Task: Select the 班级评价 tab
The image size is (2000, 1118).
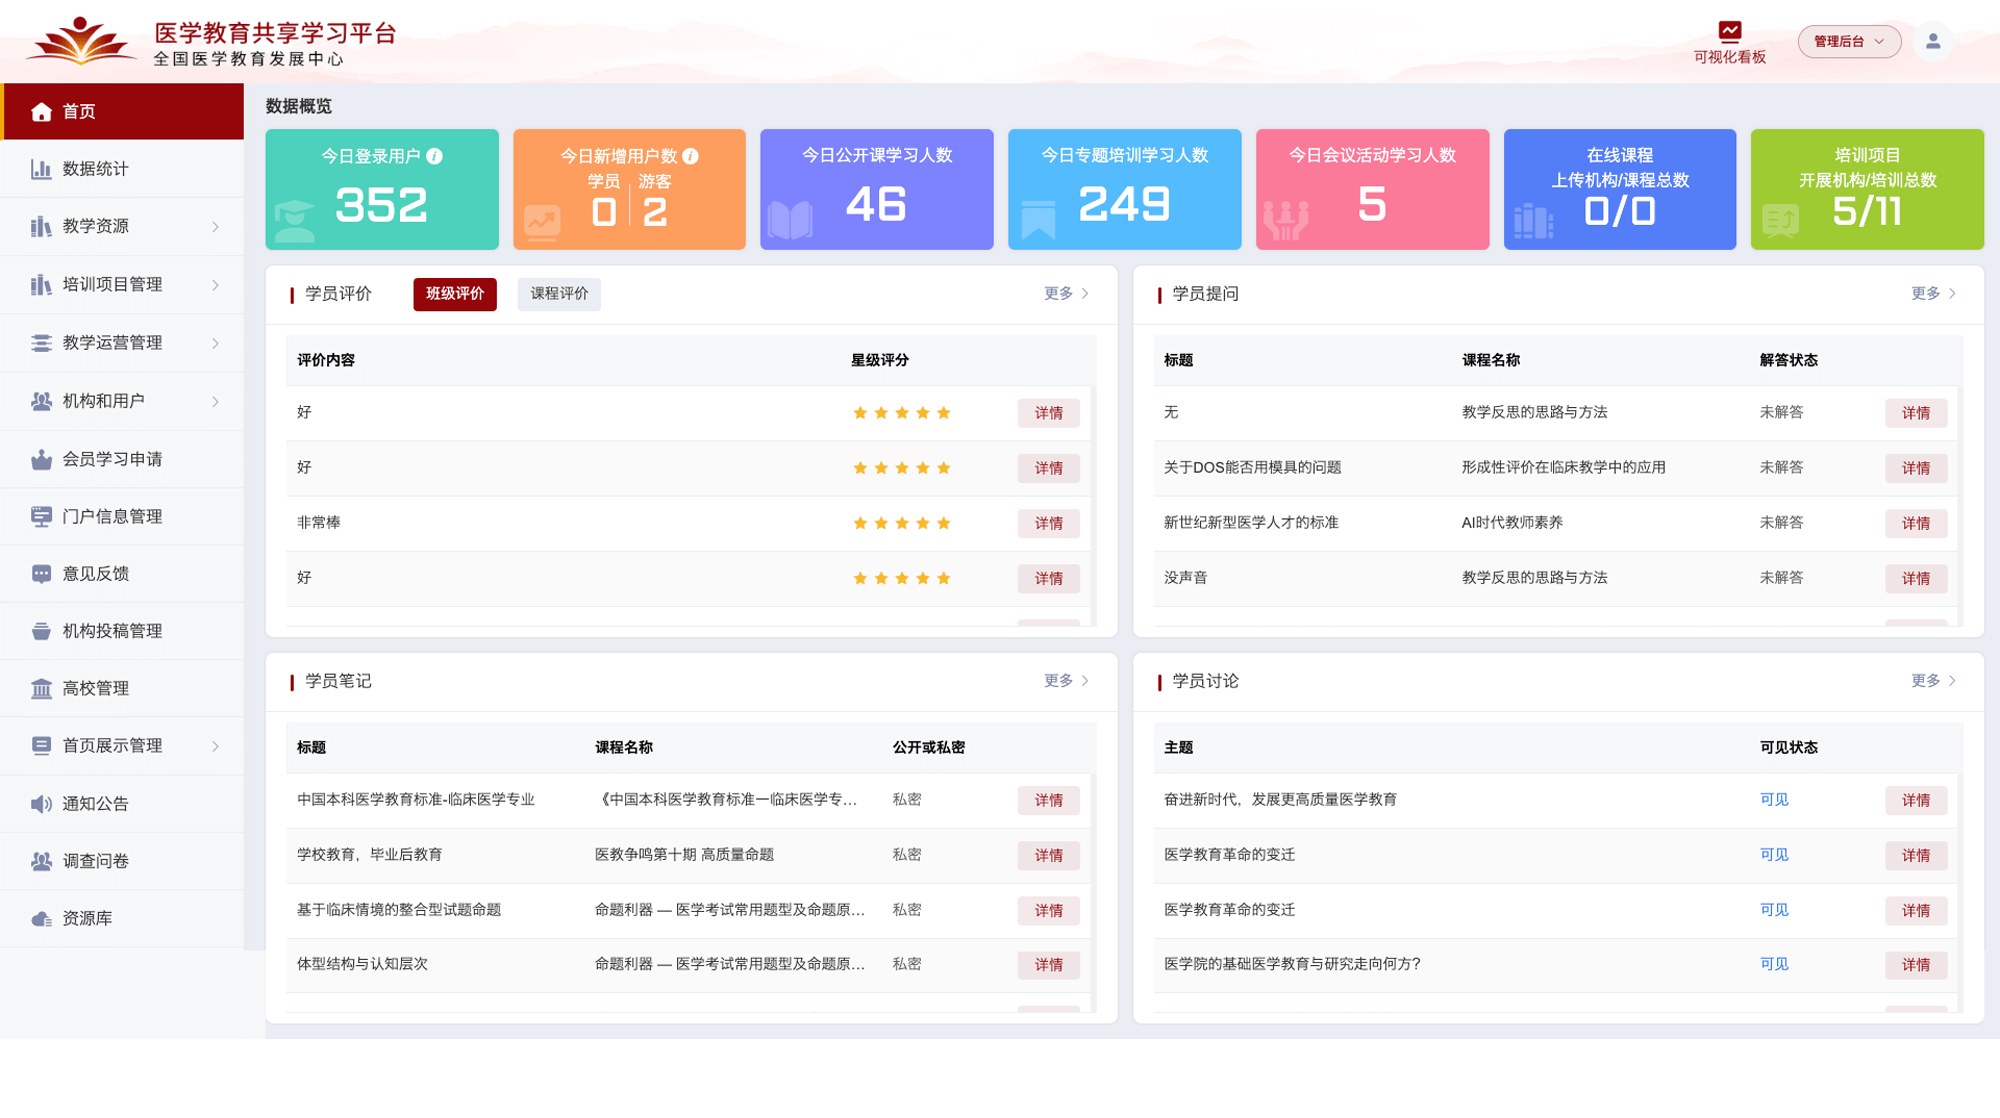Action: (454, 294)
